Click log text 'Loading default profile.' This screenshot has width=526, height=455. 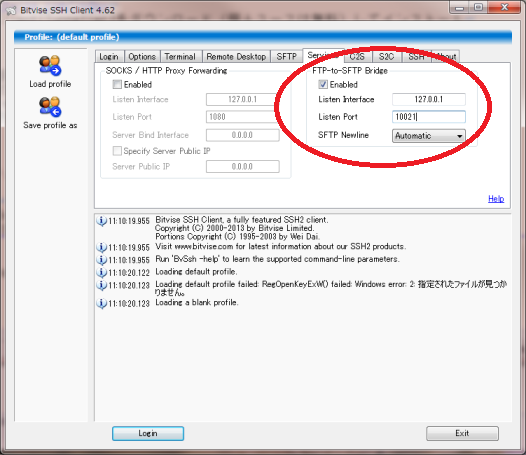tap(196, 272)
